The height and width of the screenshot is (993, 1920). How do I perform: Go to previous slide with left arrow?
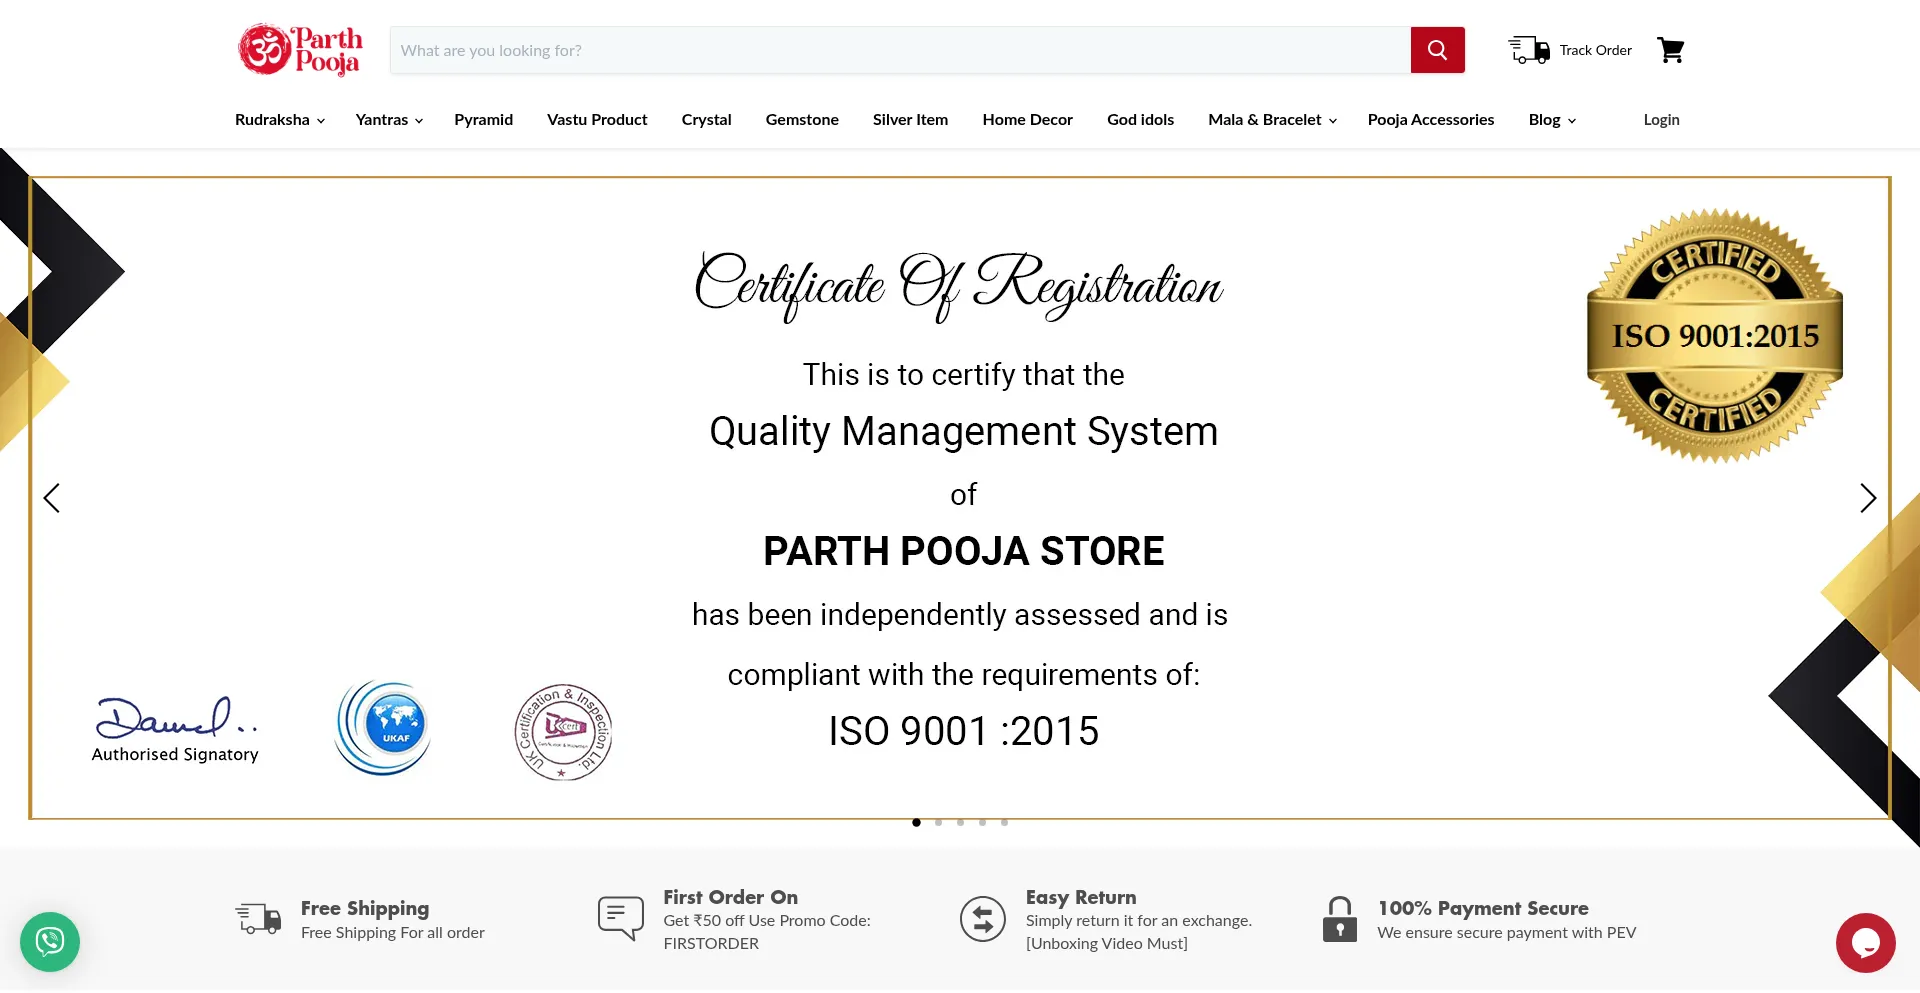52,498
